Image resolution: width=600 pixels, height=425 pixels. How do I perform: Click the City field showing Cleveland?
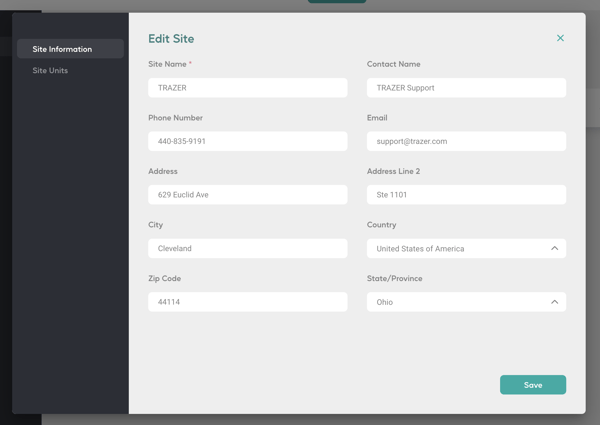[x=248, y=248]
